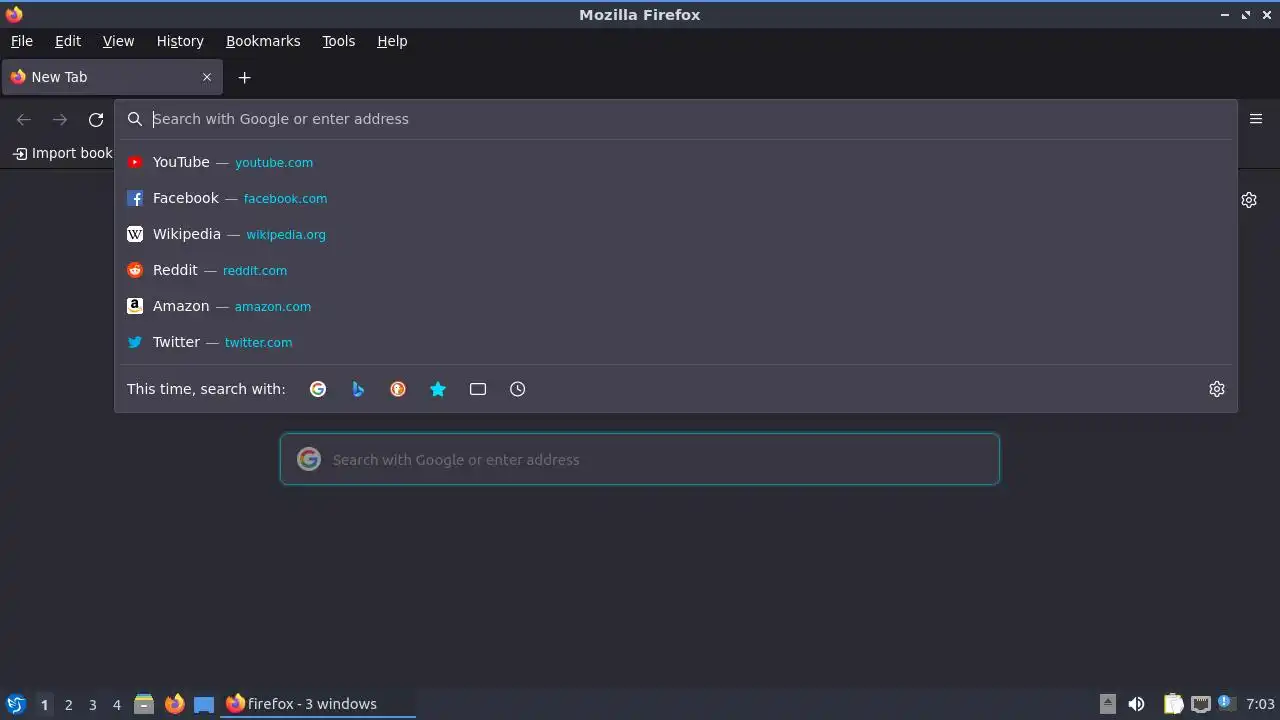
Task: Click the 7:03 clock
Action: (1260, 704)
